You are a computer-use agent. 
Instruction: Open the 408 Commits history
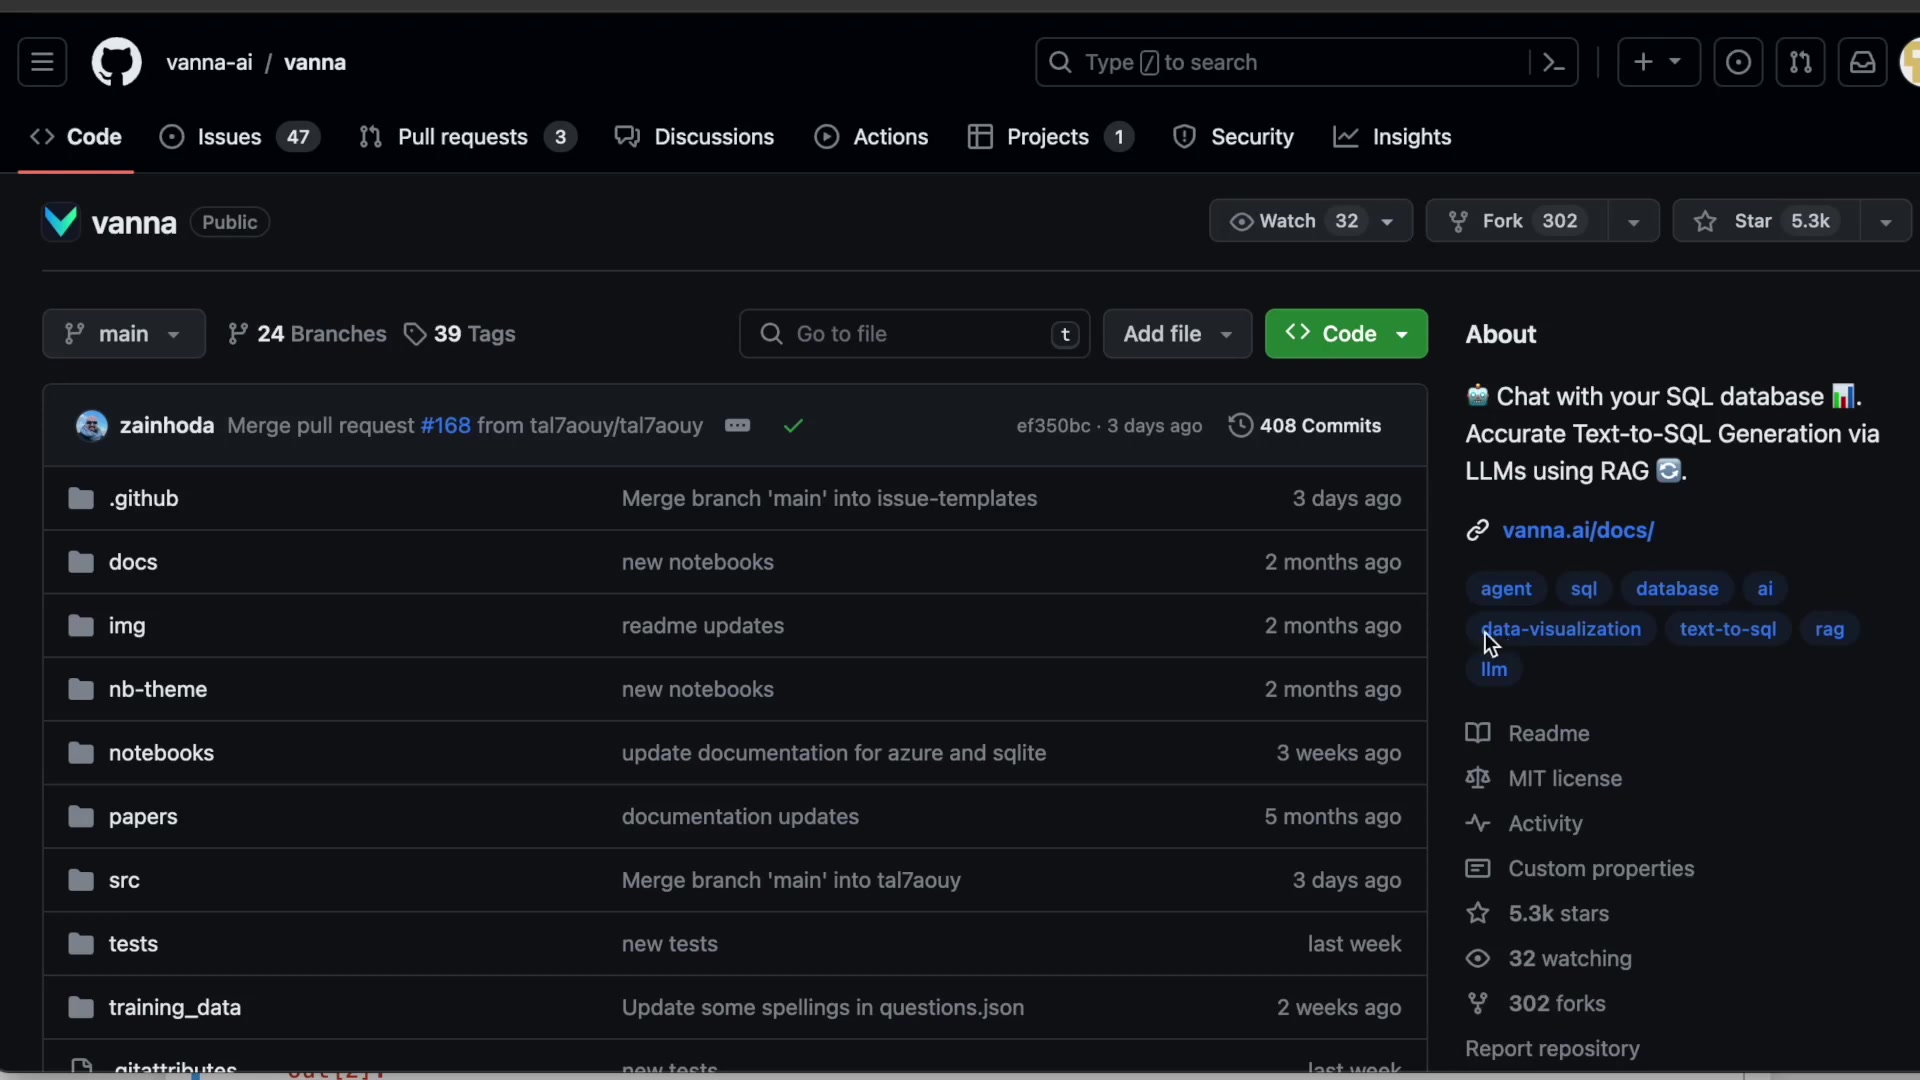pyautogui.click(x=1305, y=426)
